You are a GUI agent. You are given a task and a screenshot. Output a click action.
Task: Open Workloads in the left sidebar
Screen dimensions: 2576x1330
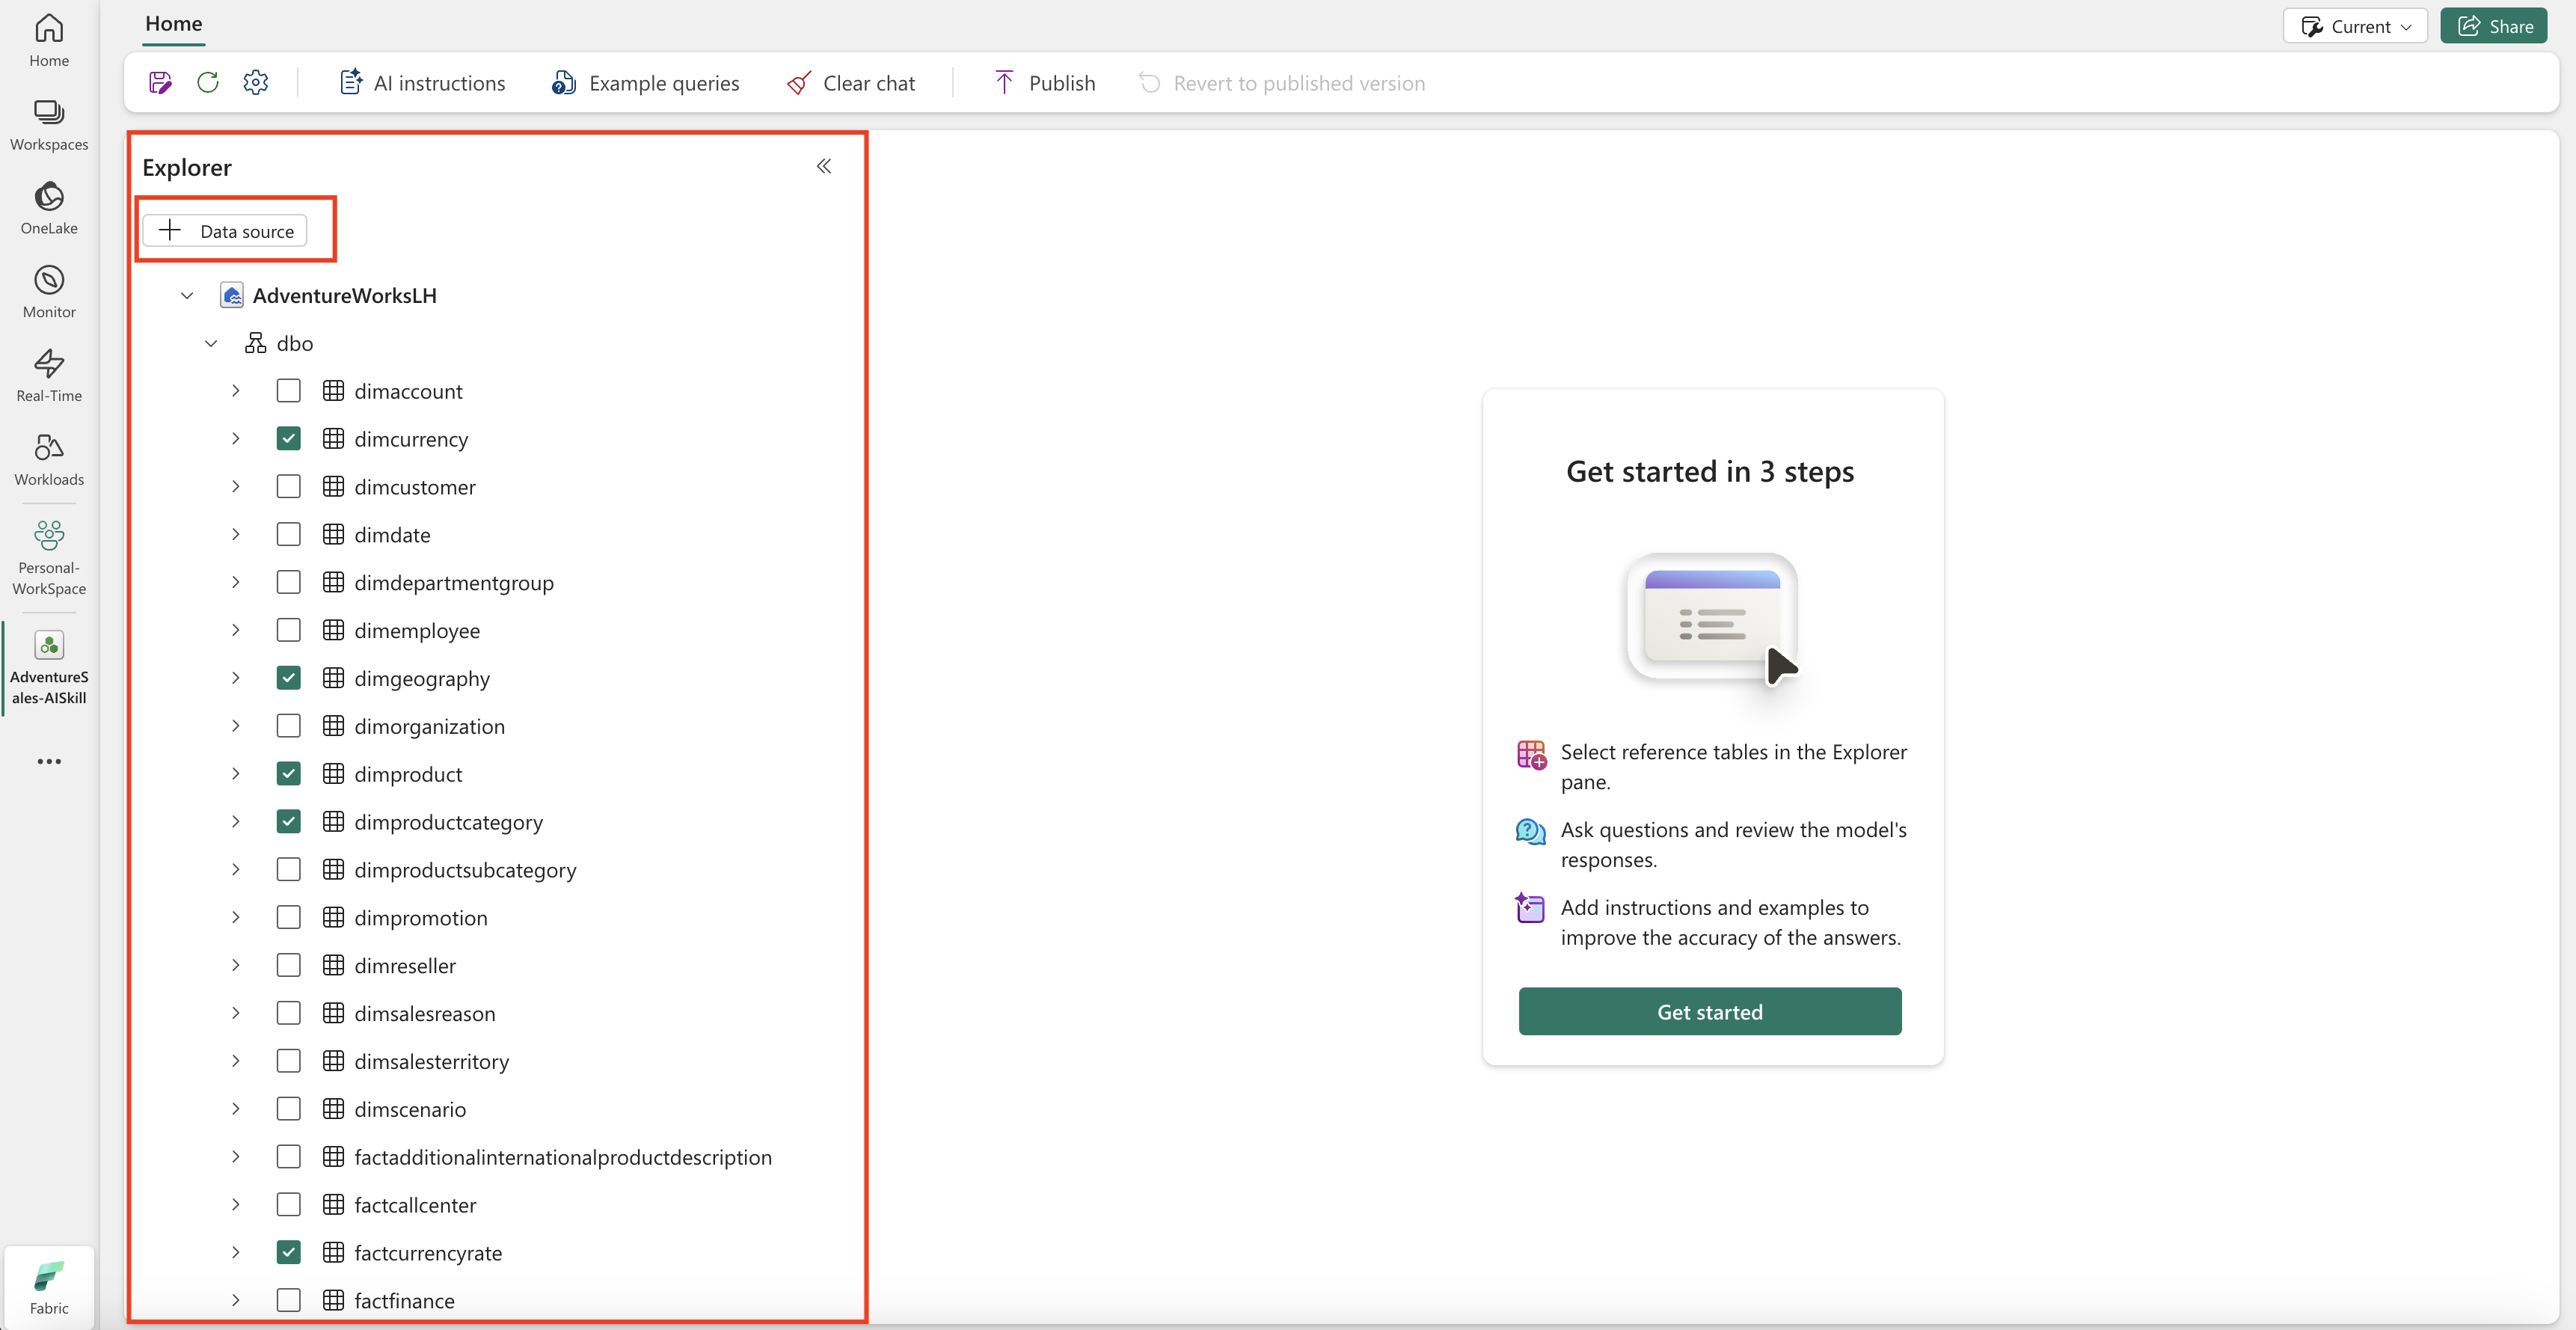click(x=49, y=459)
